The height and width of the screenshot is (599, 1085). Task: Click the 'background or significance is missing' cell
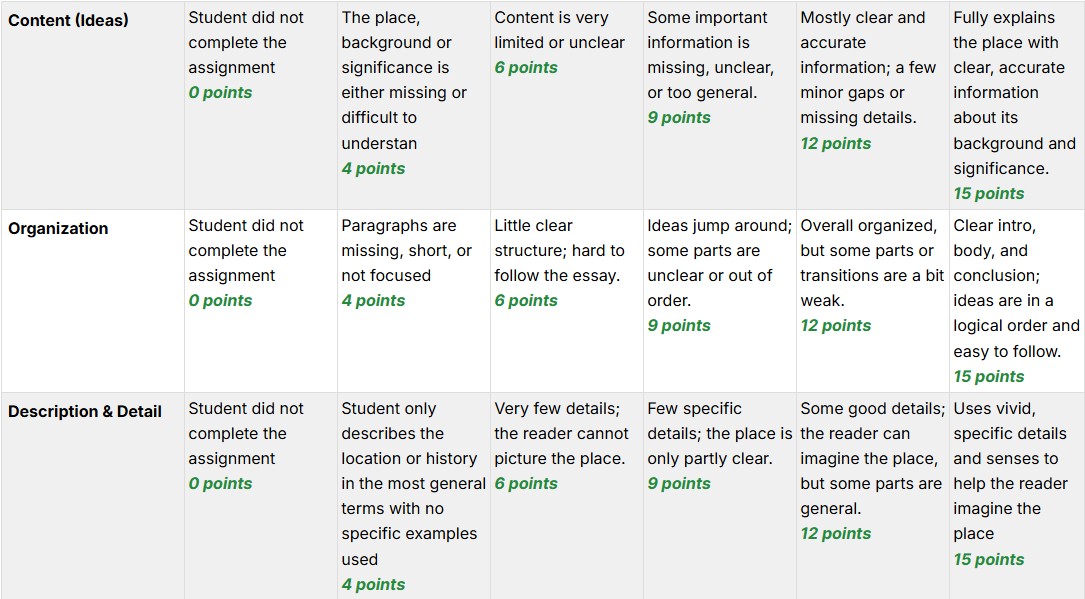click(x=412, y=92)
